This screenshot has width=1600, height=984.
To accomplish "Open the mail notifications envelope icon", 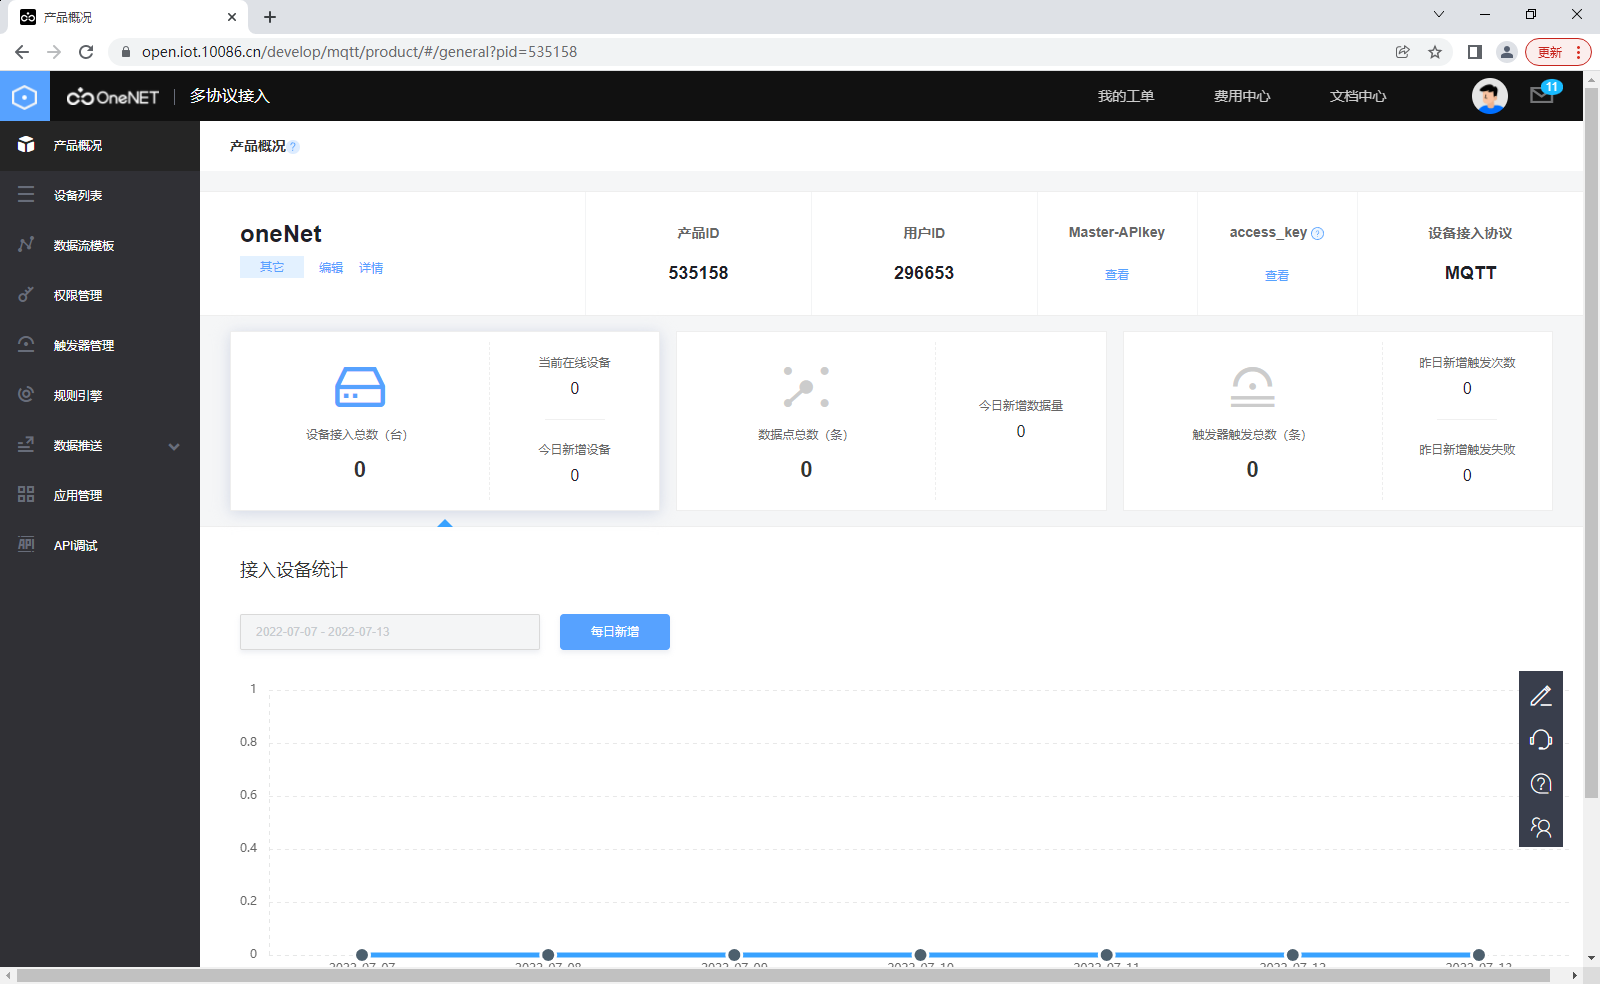I will pos(1541,96).
